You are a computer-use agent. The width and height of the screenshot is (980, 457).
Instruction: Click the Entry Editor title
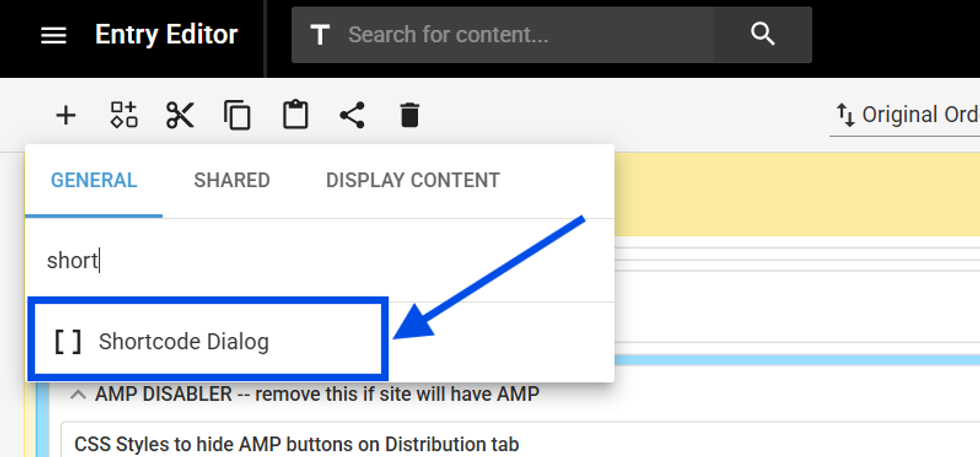tap(166, 35)
